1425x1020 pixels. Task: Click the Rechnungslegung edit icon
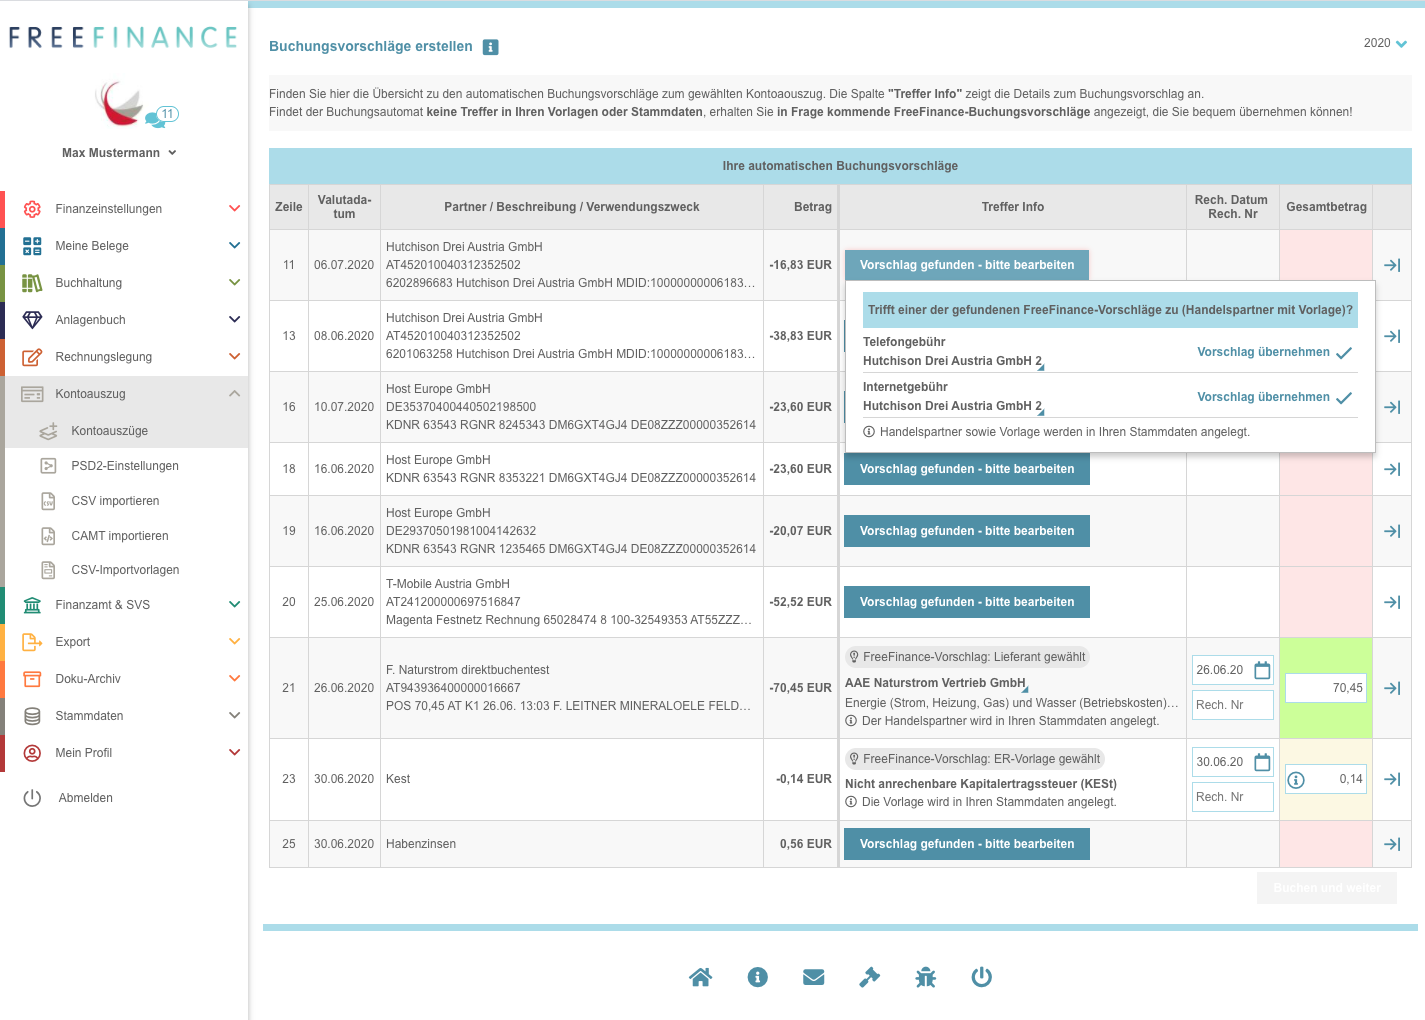(32, 357)
